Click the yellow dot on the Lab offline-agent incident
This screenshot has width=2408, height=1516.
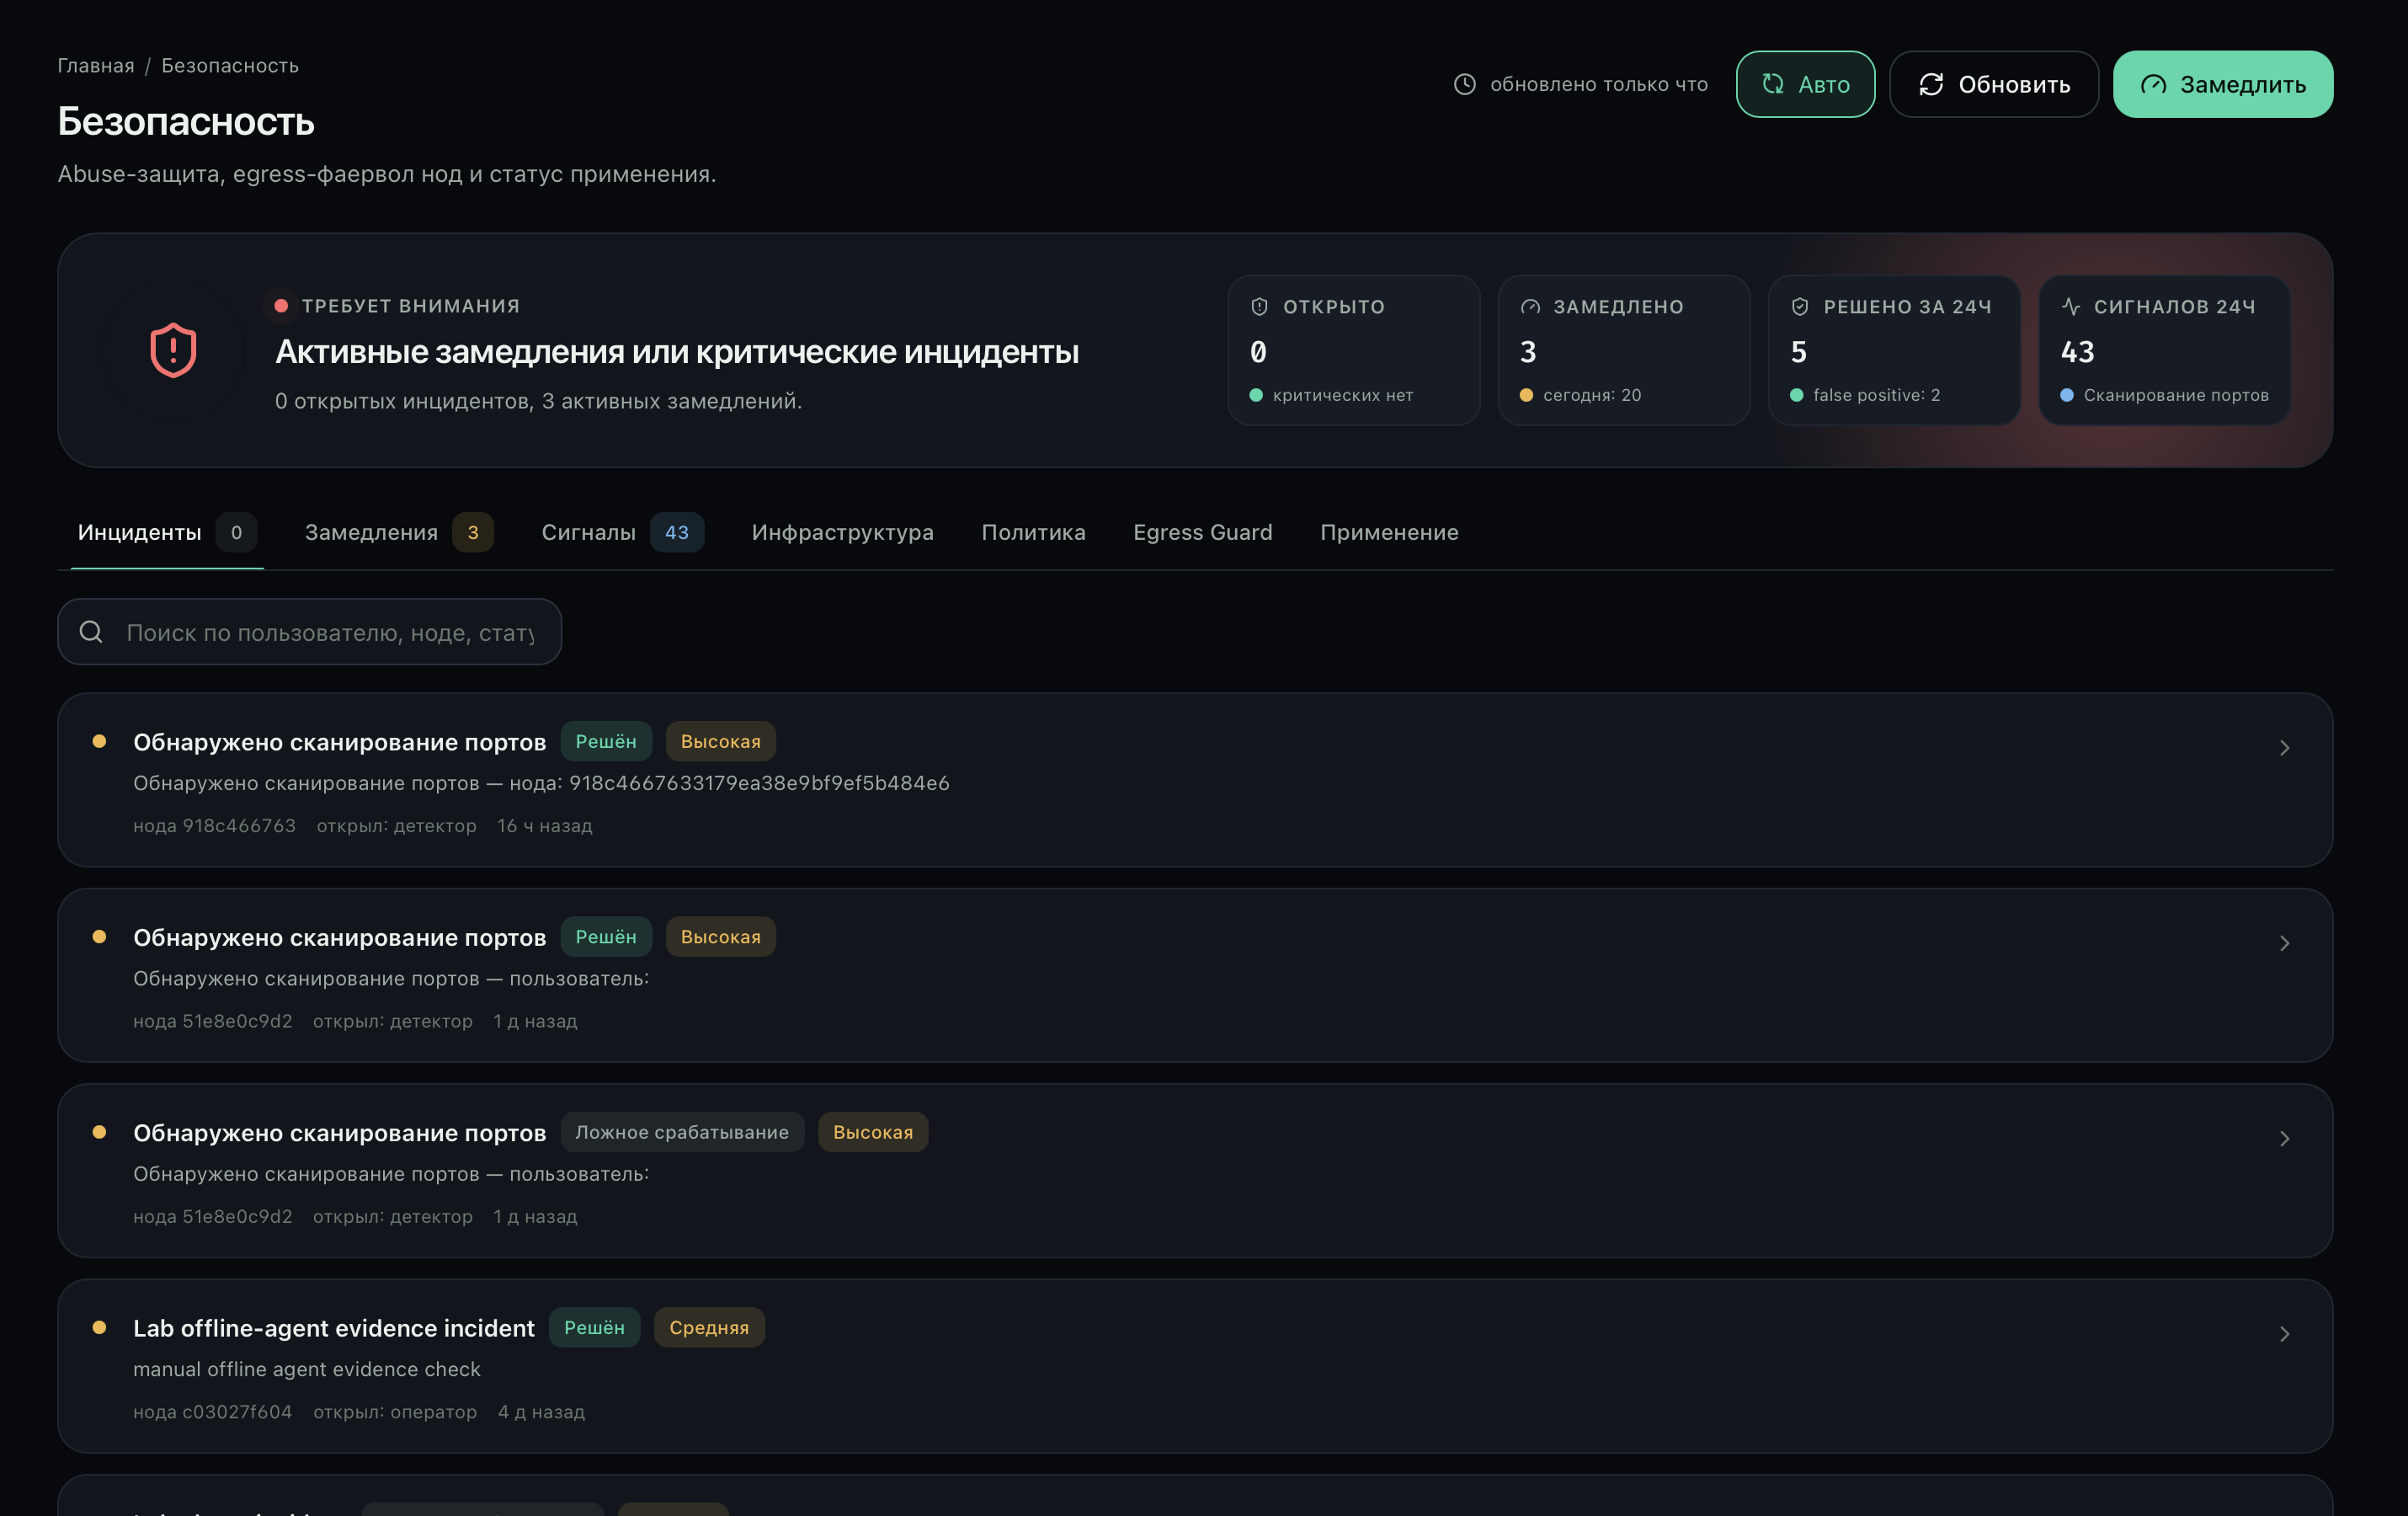click(99, 1327)
